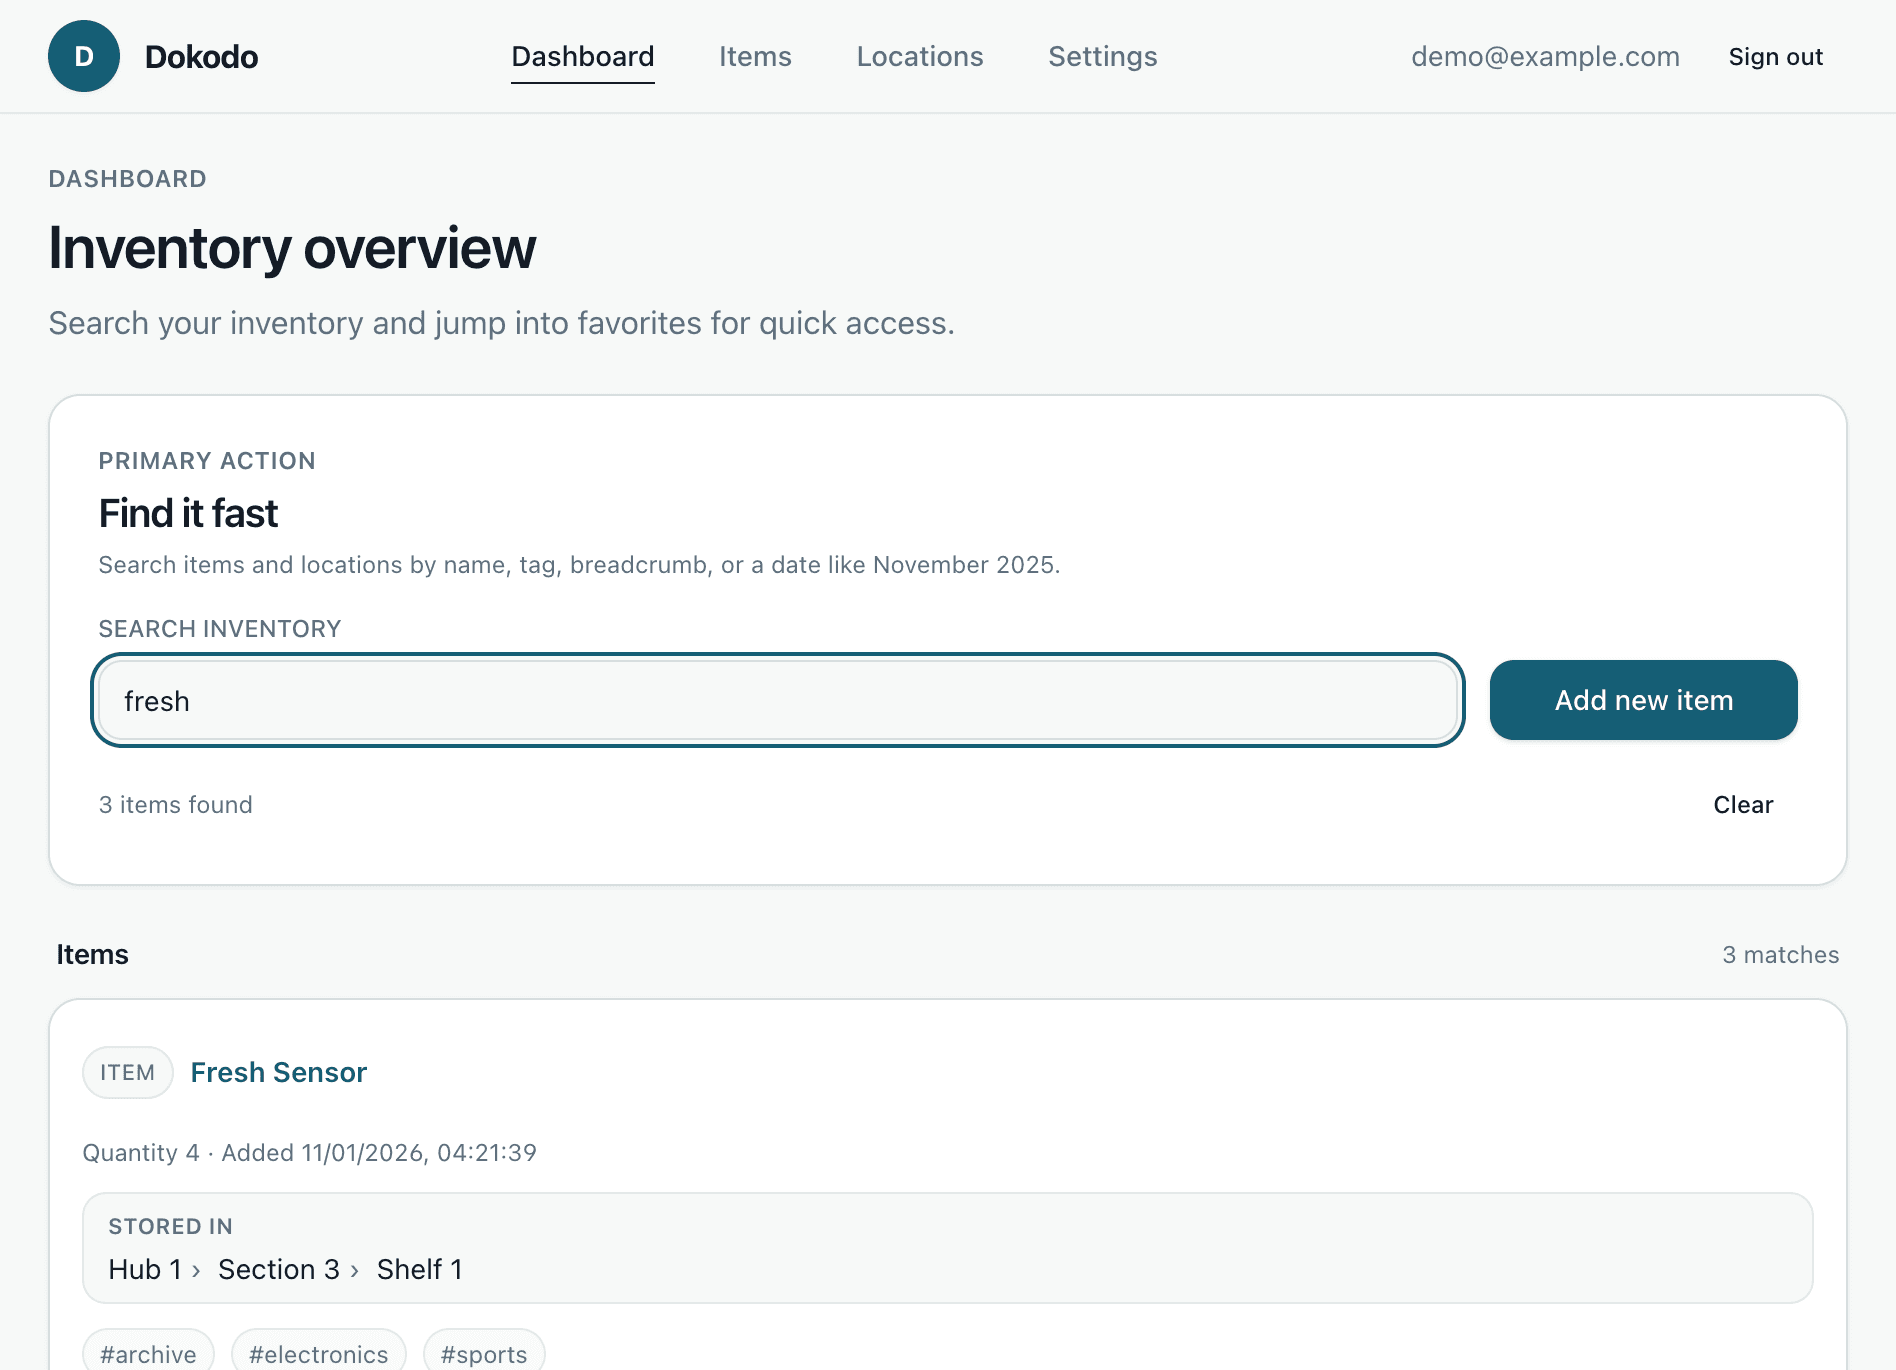Viewport: 1896px width, 1370px height.
Task: Click the #archive tag
Action: coord(148,1354)
